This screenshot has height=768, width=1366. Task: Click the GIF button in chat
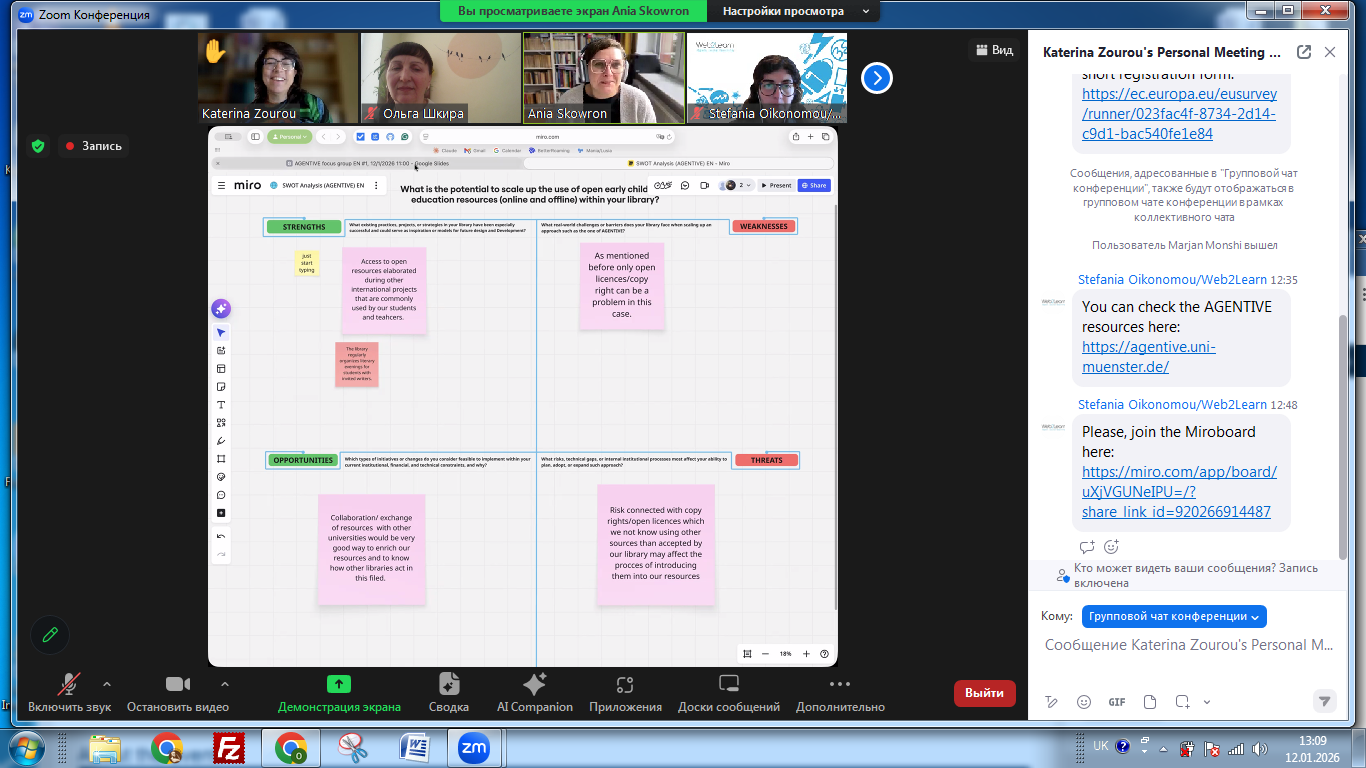[1117, 702]
